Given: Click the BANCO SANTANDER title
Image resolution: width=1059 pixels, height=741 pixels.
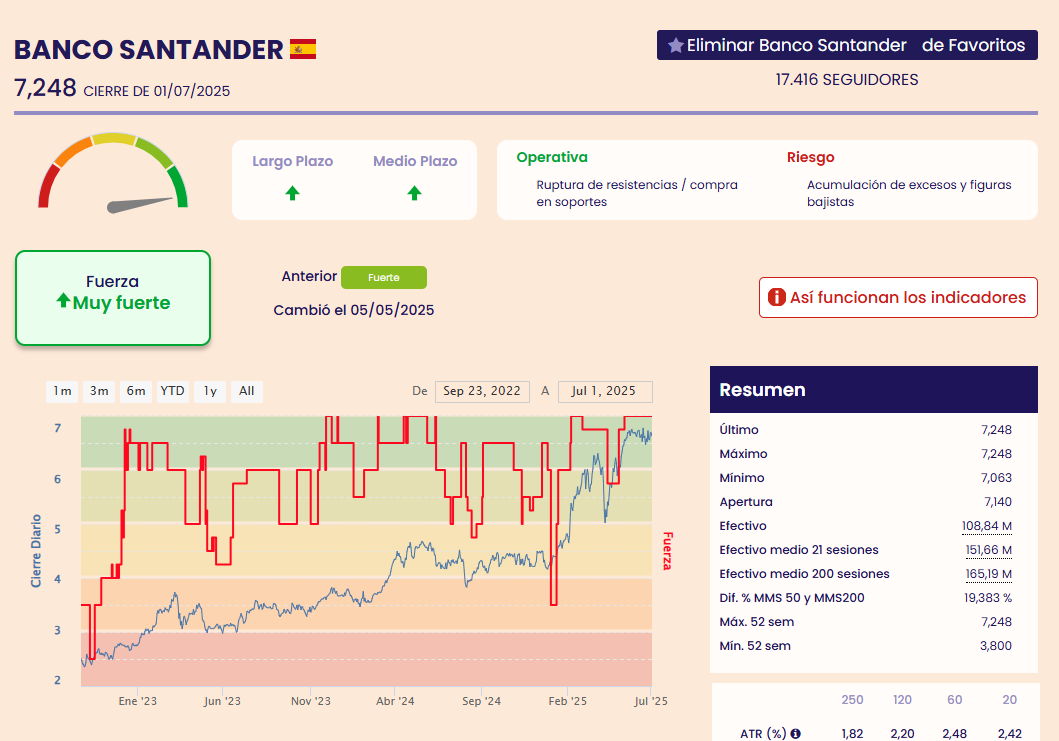Looking at the screenshot, I should pos(149,50).
